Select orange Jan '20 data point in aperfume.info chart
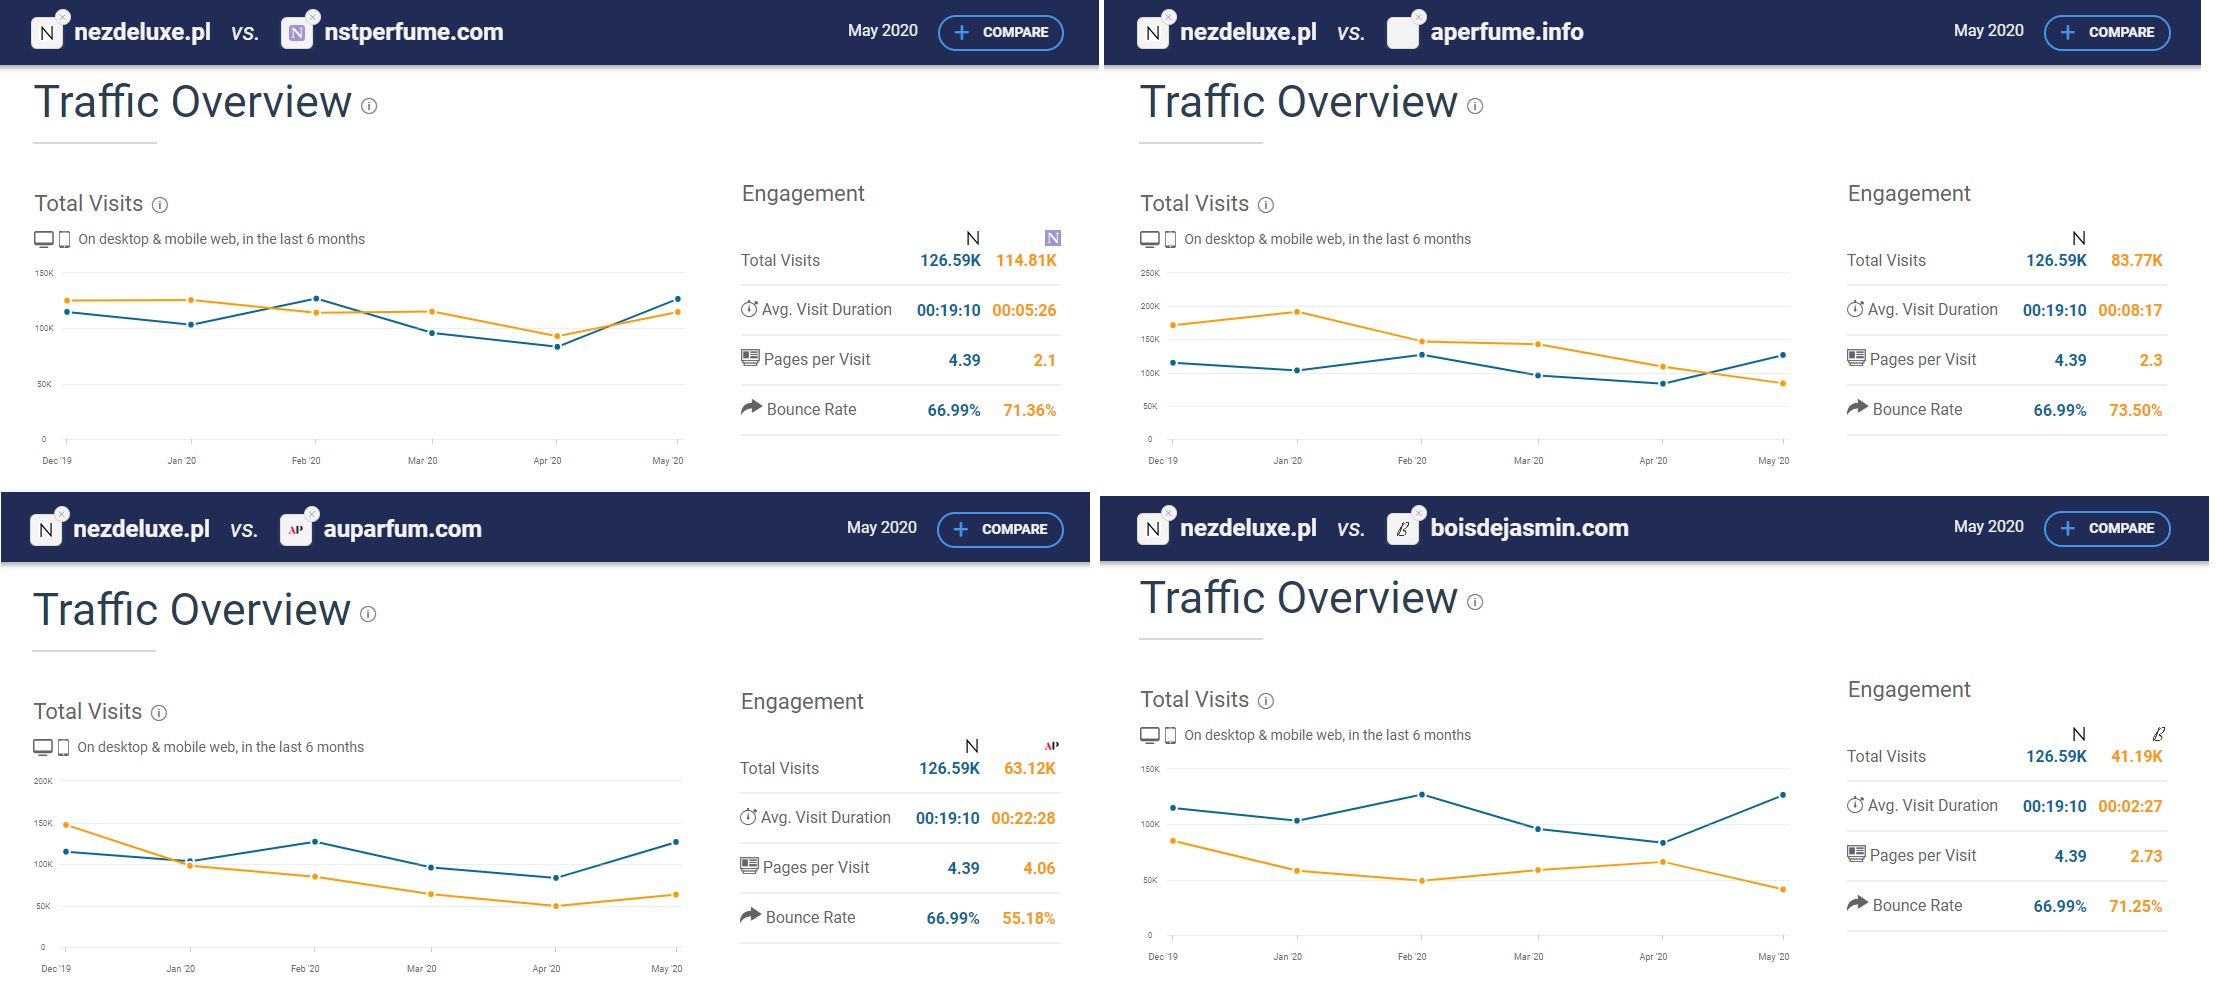Image resolution: width=2216 pixels, height=996 pixels. click(x=1297, y=312)
